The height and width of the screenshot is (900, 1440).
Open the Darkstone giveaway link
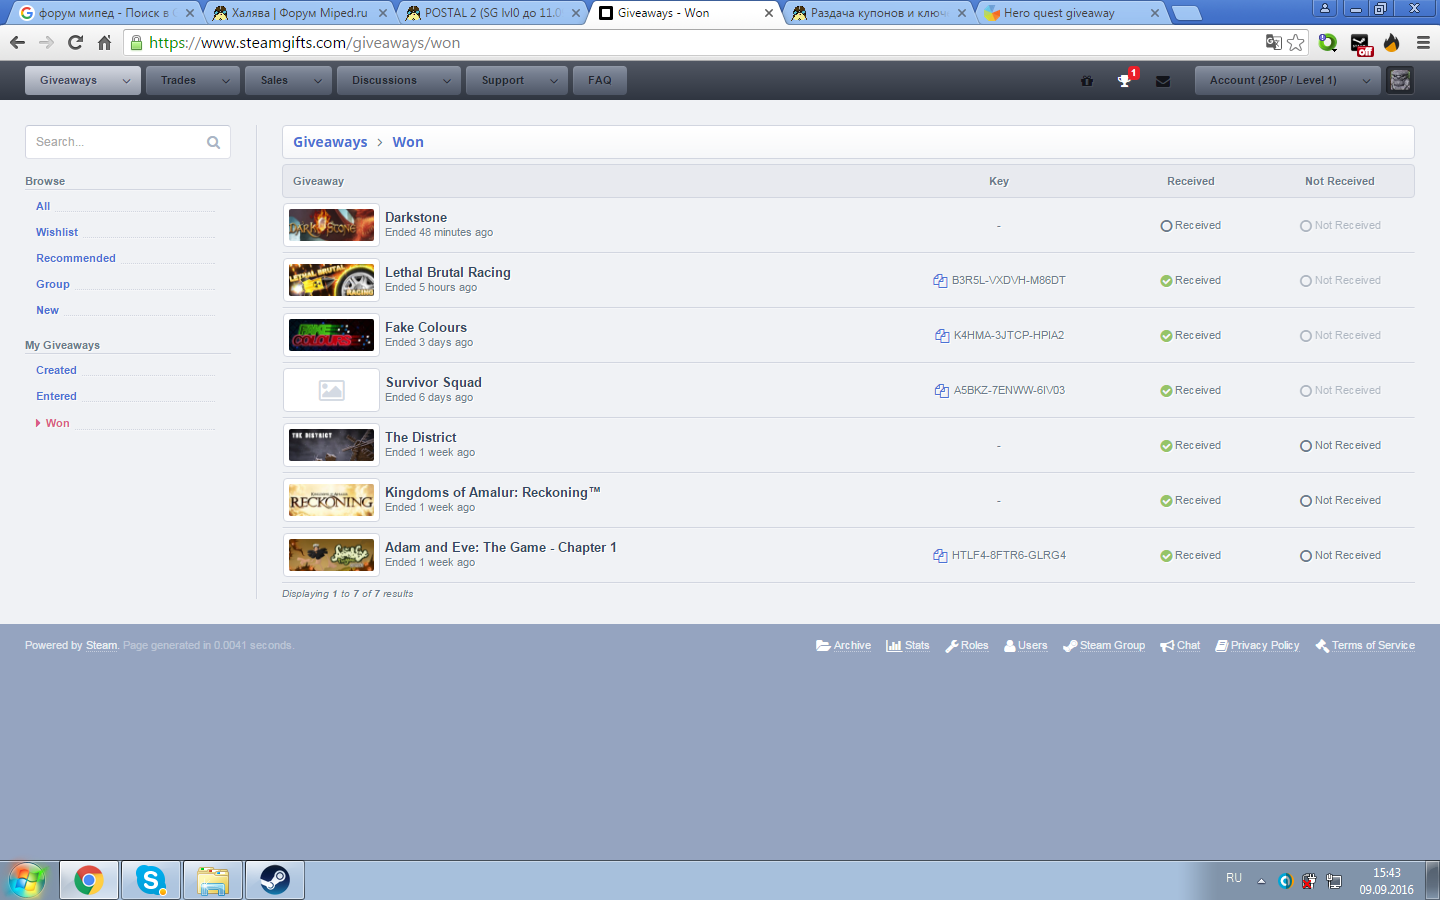[416, 217]
